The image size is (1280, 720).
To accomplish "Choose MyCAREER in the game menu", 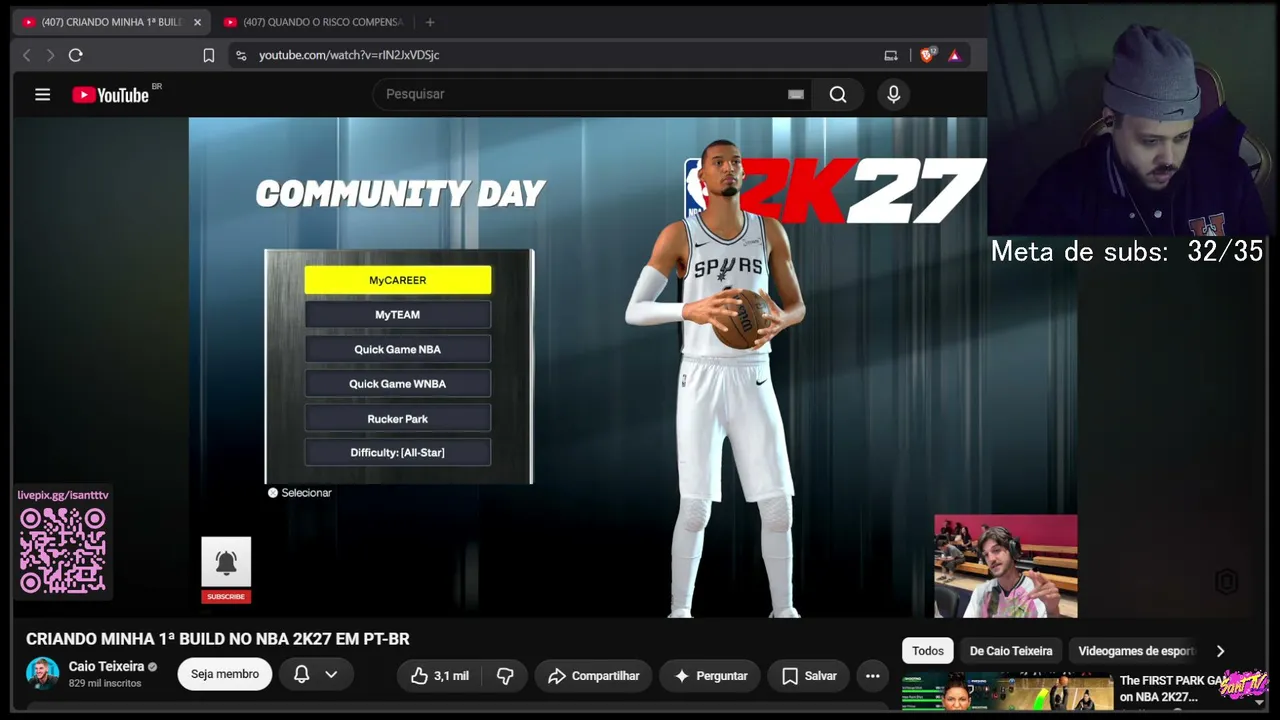I will (x=398, y=280).
